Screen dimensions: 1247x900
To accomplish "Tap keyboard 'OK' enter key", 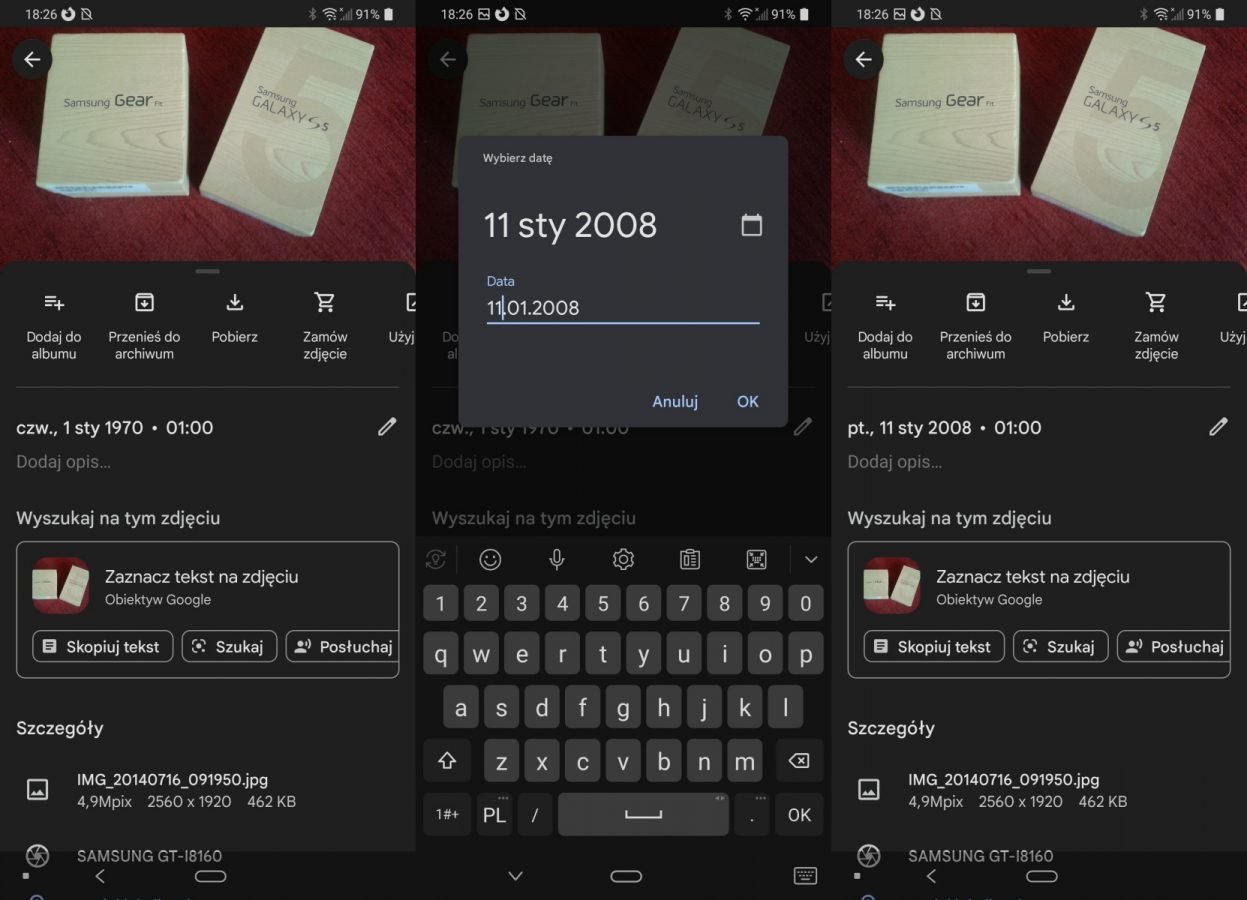I will pos(799,815).
